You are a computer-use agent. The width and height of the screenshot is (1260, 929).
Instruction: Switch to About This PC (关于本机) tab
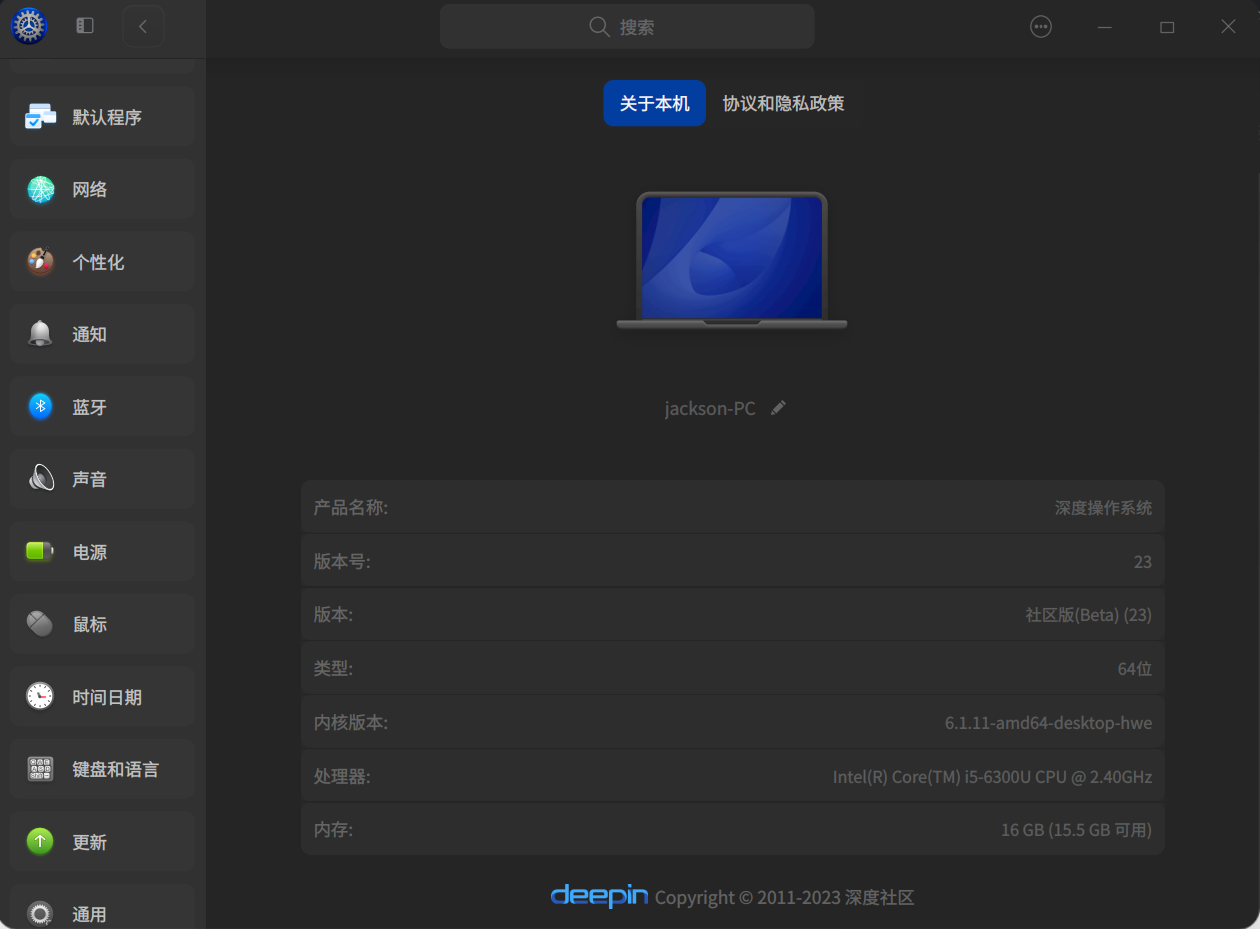point(654,103)
